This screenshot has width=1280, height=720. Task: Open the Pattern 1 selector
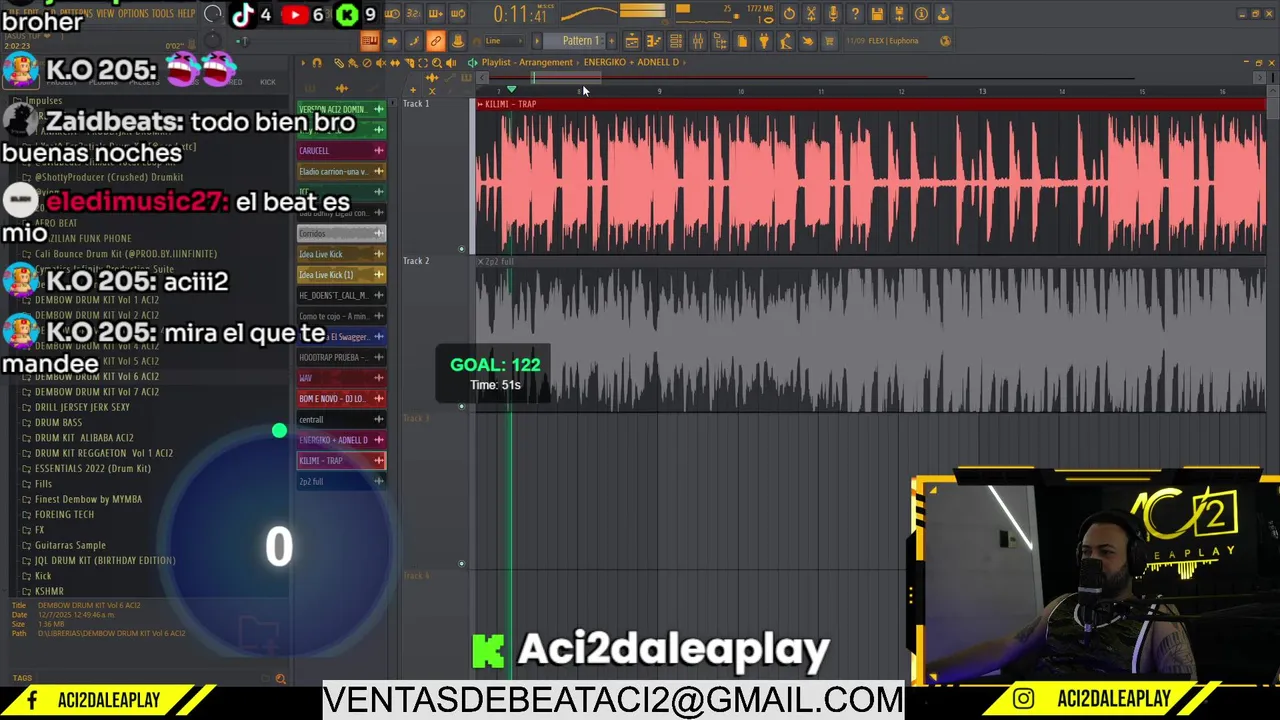click(x=581, y=41)
